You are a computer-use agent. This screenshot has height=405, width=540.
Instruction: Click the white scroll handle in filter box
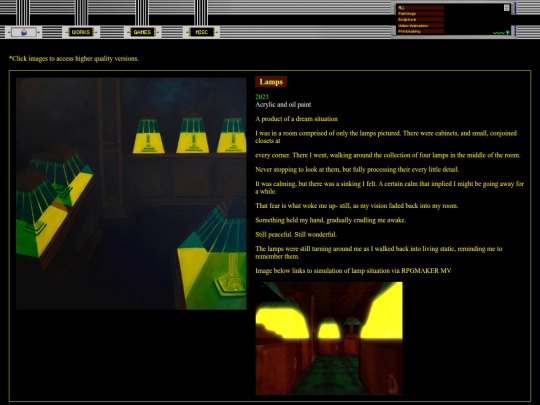coord(507,8)
